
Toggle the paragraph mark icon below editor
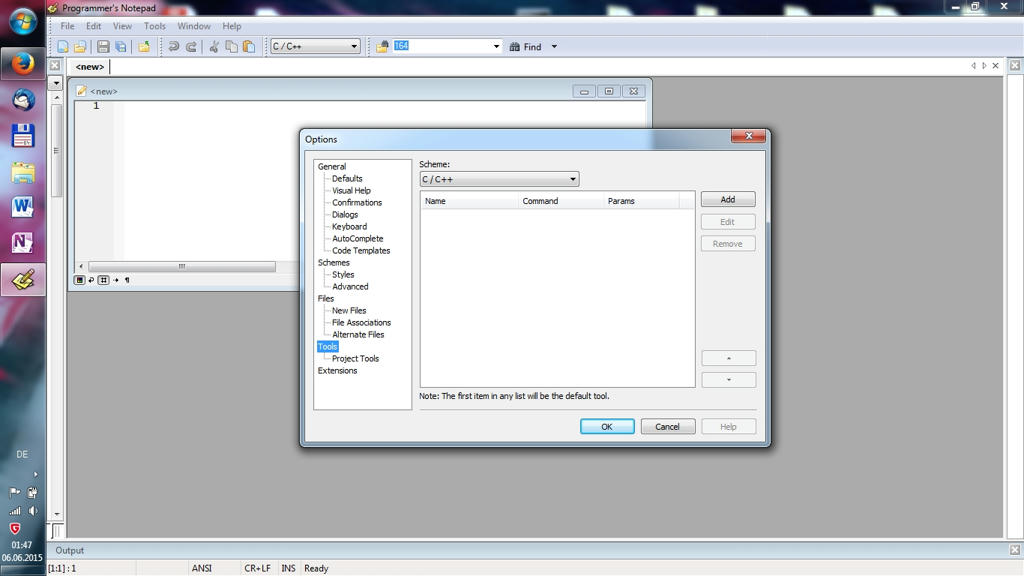127,280
